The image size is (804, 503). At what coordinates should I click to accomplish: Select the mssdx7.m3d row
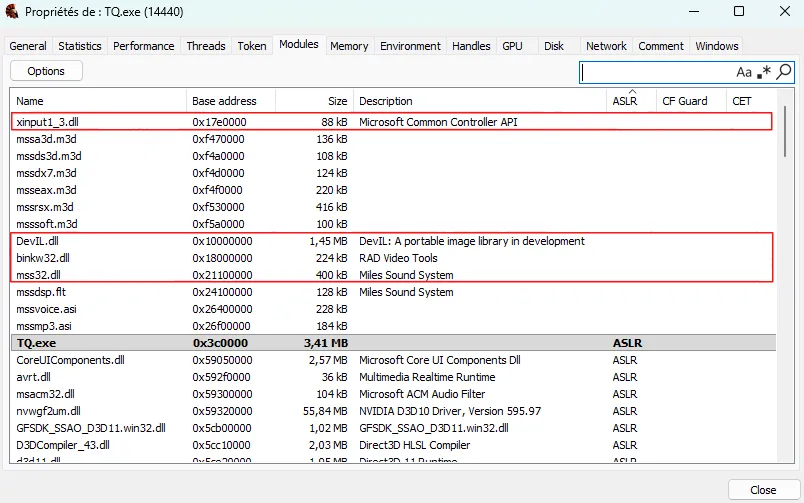[x=393, y=173]
